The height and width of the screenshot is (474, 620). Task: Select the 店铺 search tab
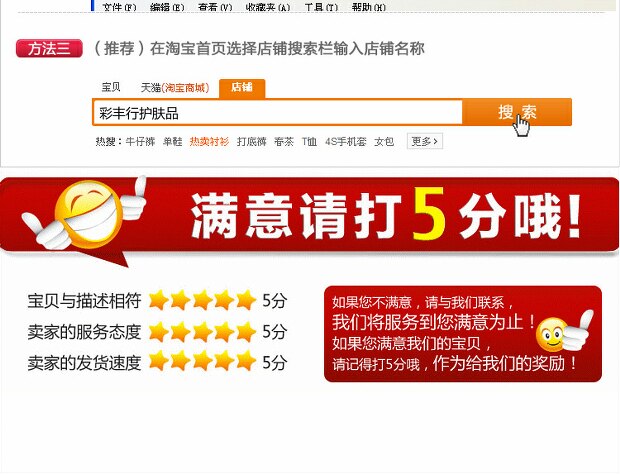click(x=242, y=87)
